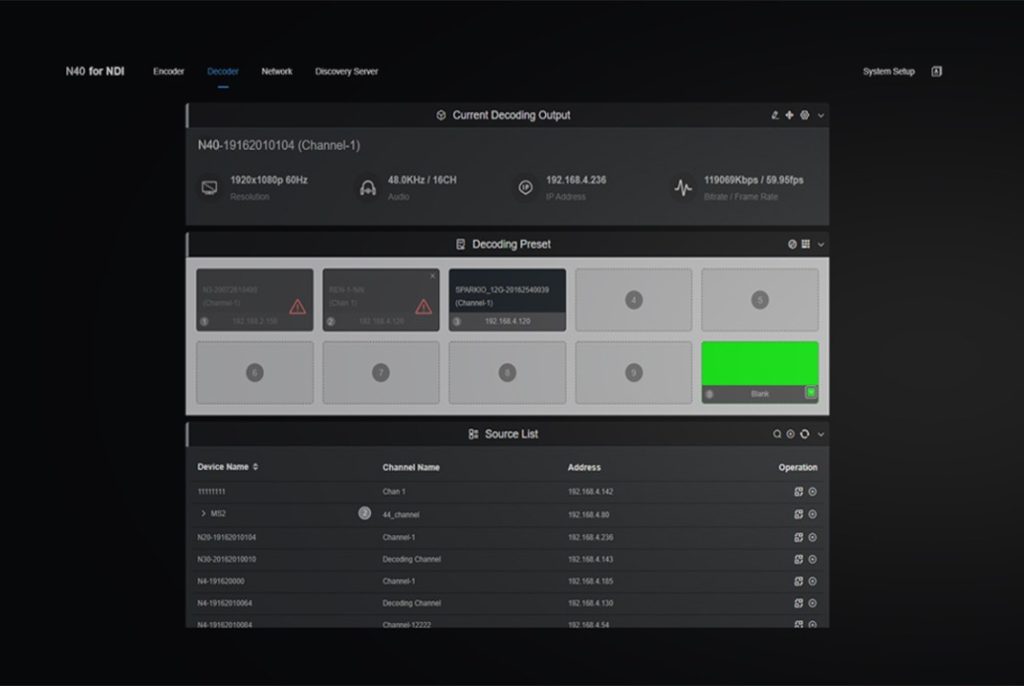Collapse the Decoding Preset panel

point(821,244)
